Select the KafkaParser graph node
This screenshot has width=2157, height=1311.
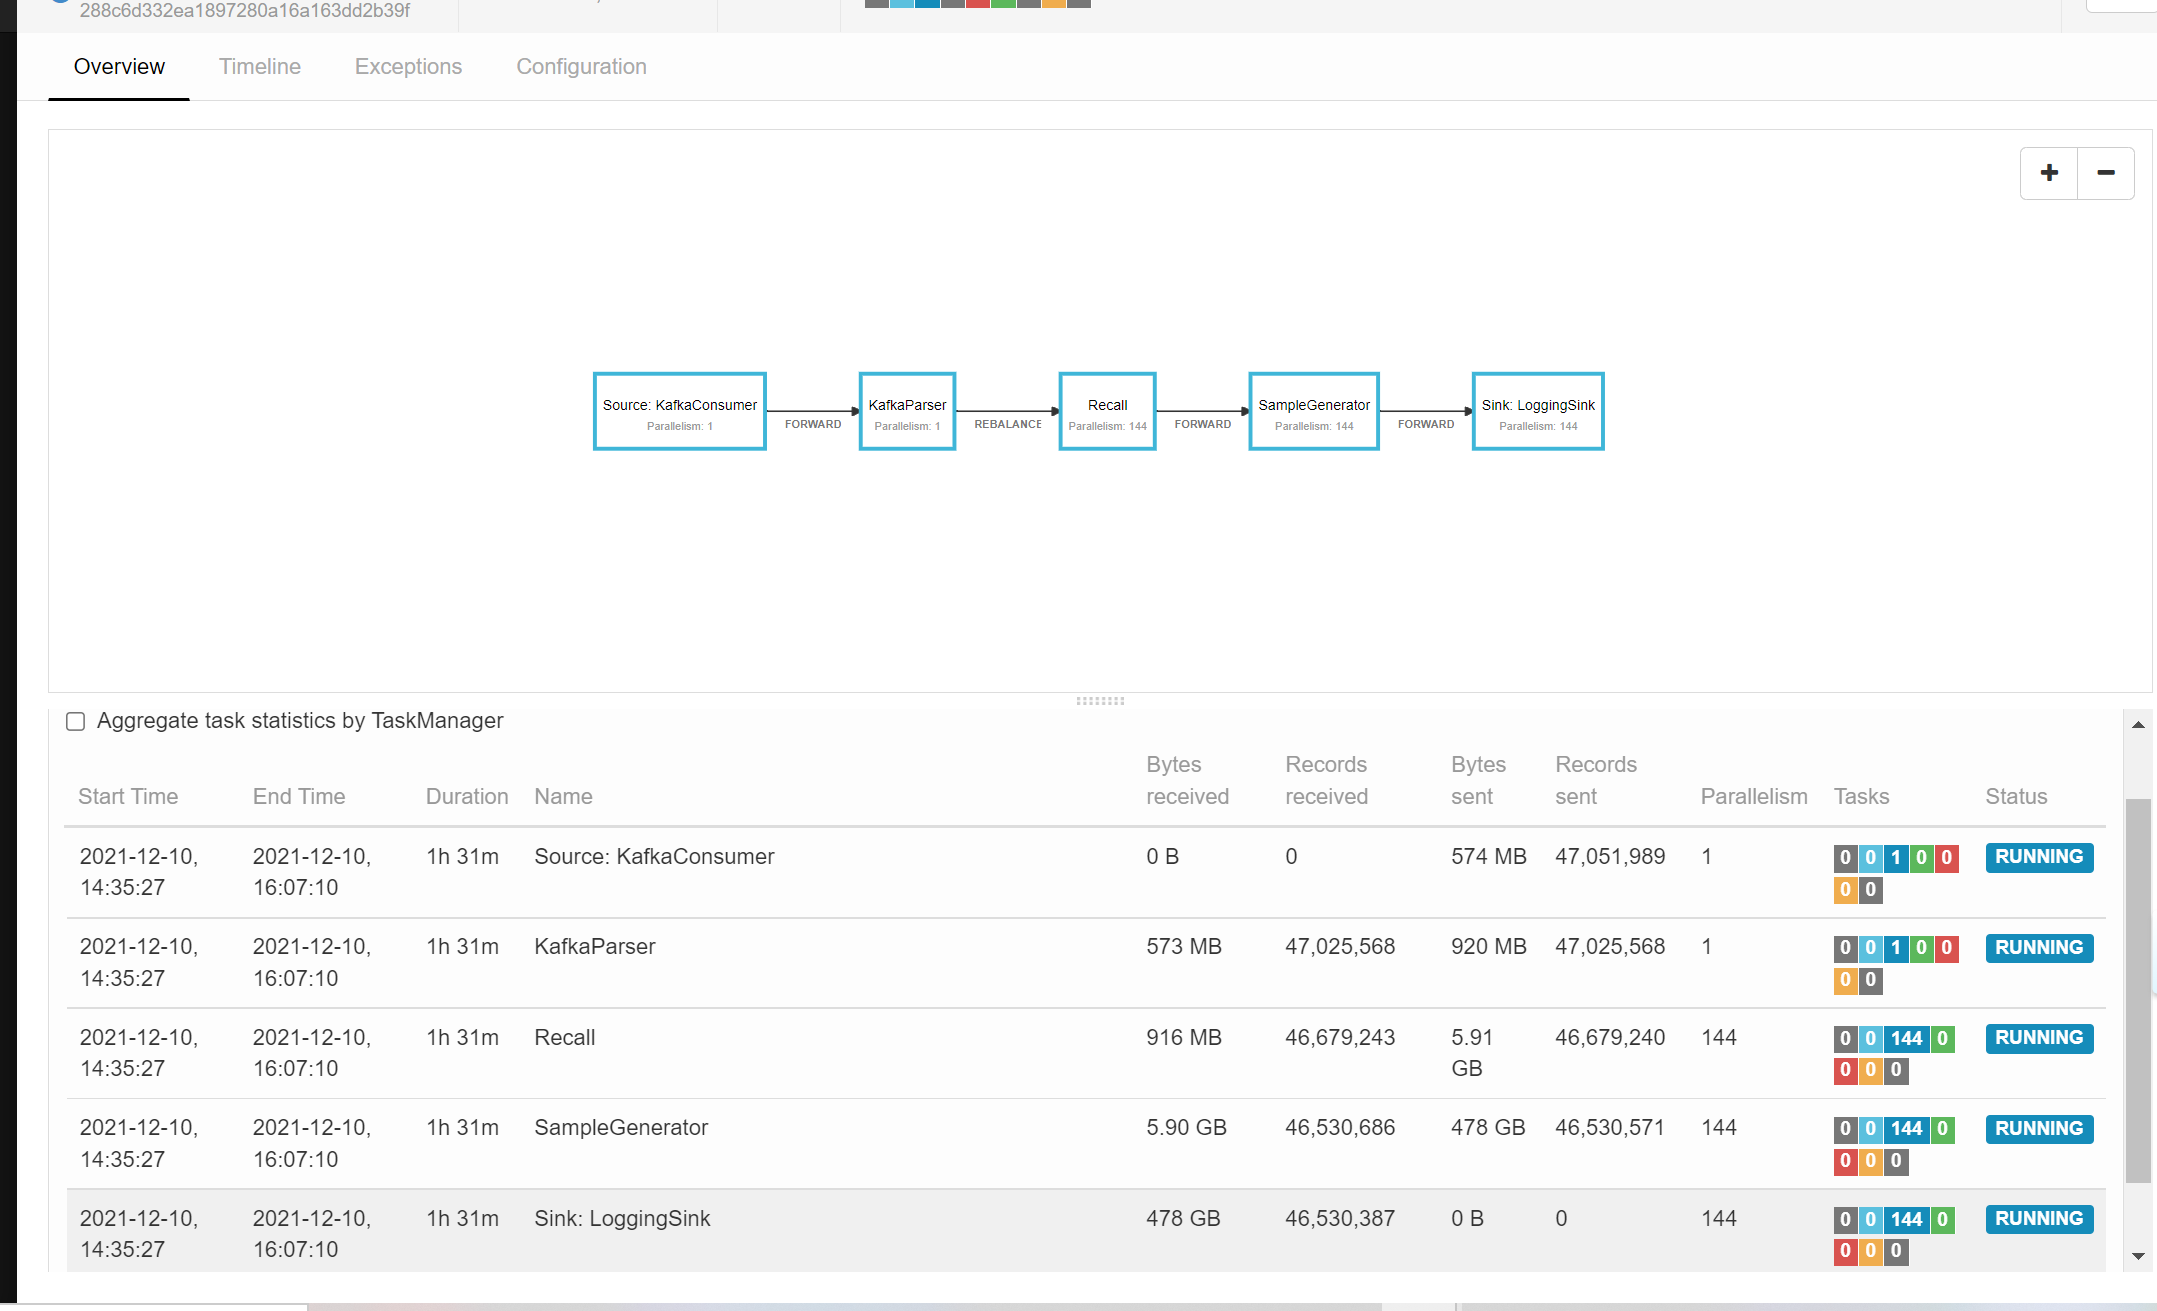click(x=907, y=411)
